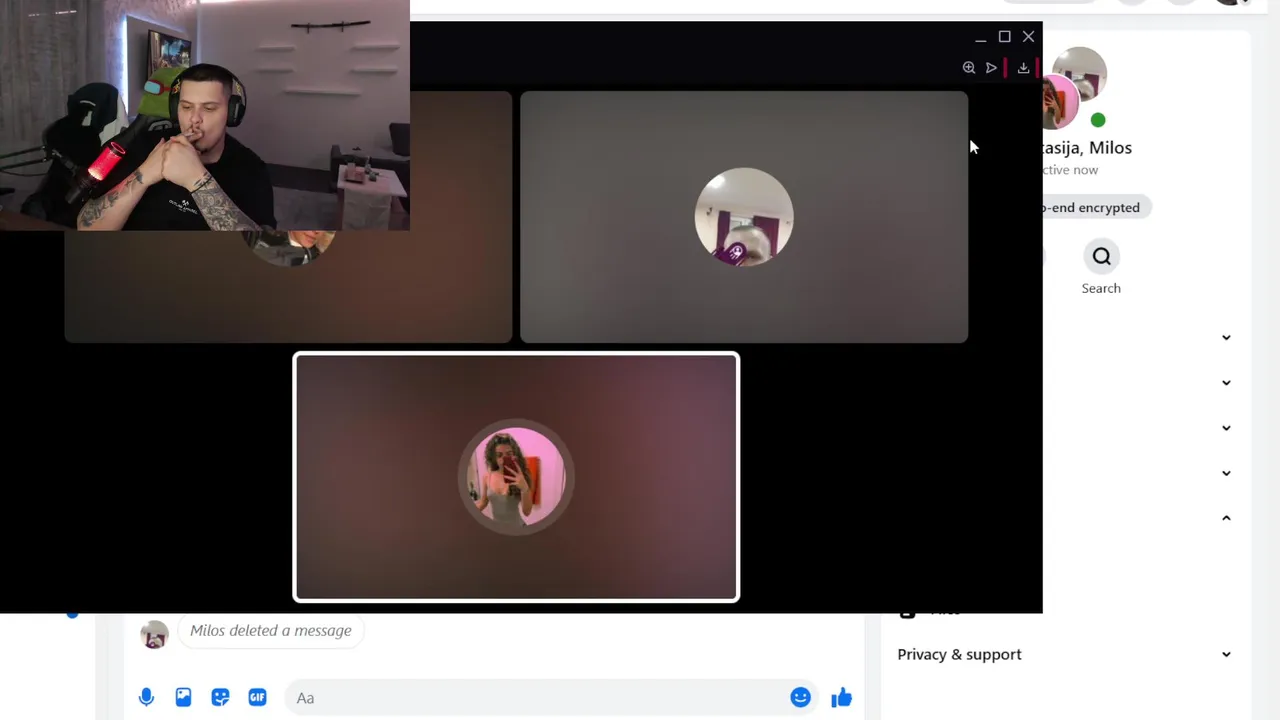Open the GIF picker icon

pos(257,697)
